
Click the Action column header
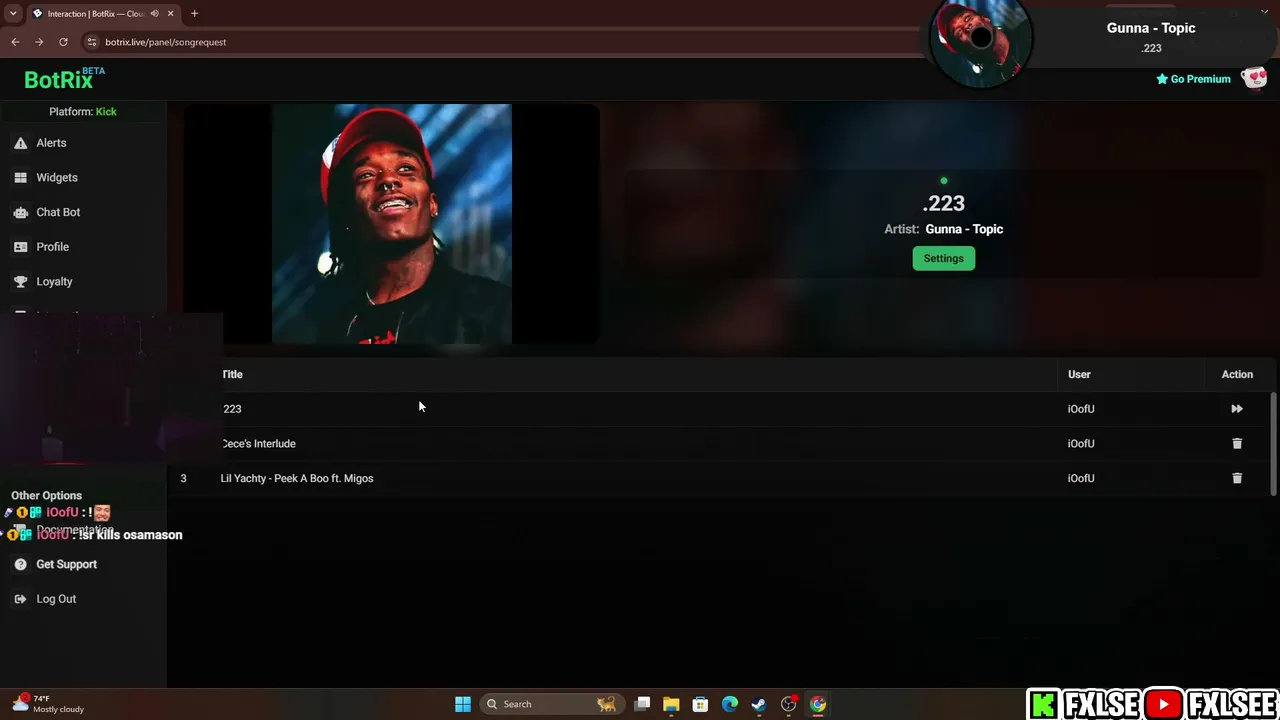(1237, 374)
